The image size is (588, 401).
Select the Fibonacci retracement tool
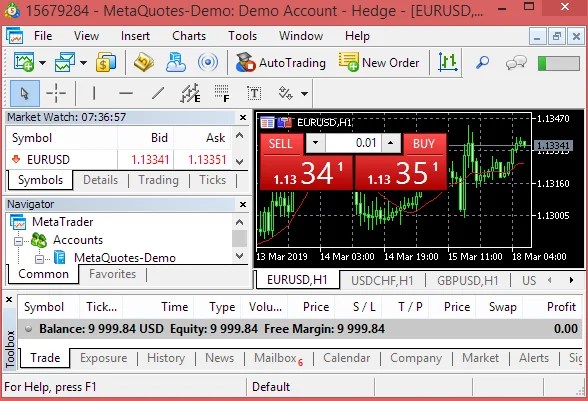coord(222,93)
